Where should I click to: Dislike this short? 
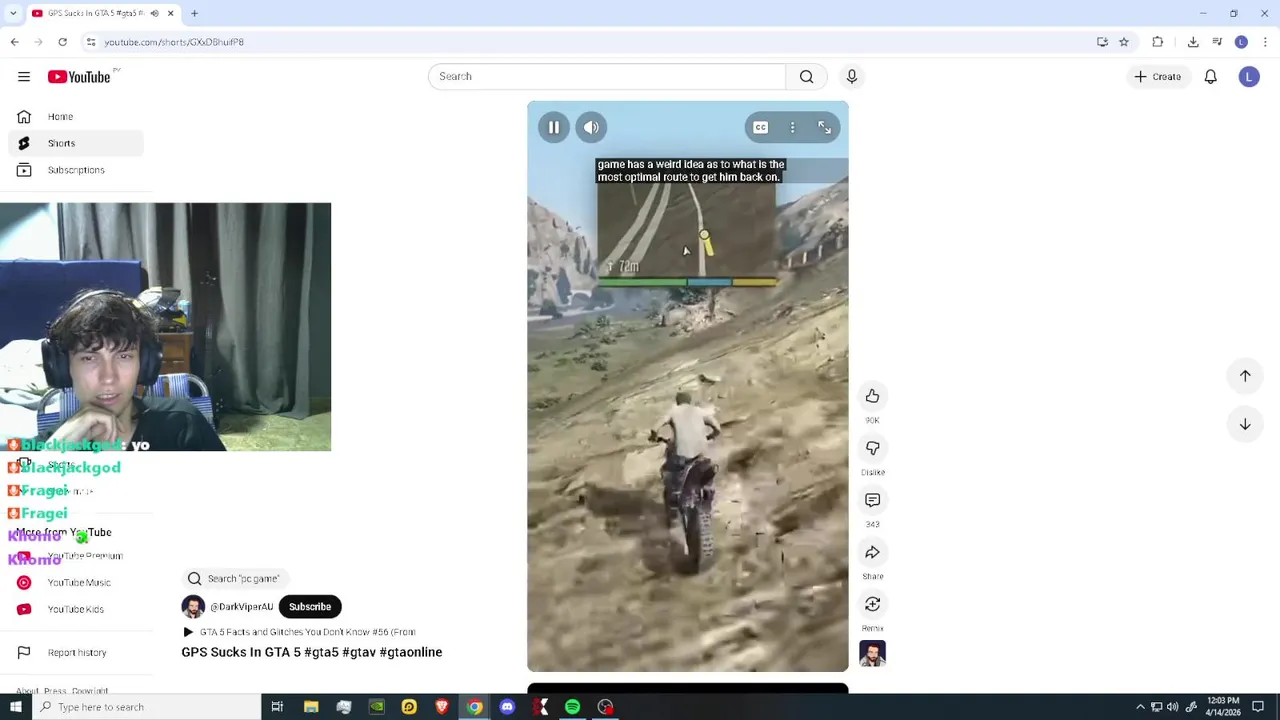point(872,448)
